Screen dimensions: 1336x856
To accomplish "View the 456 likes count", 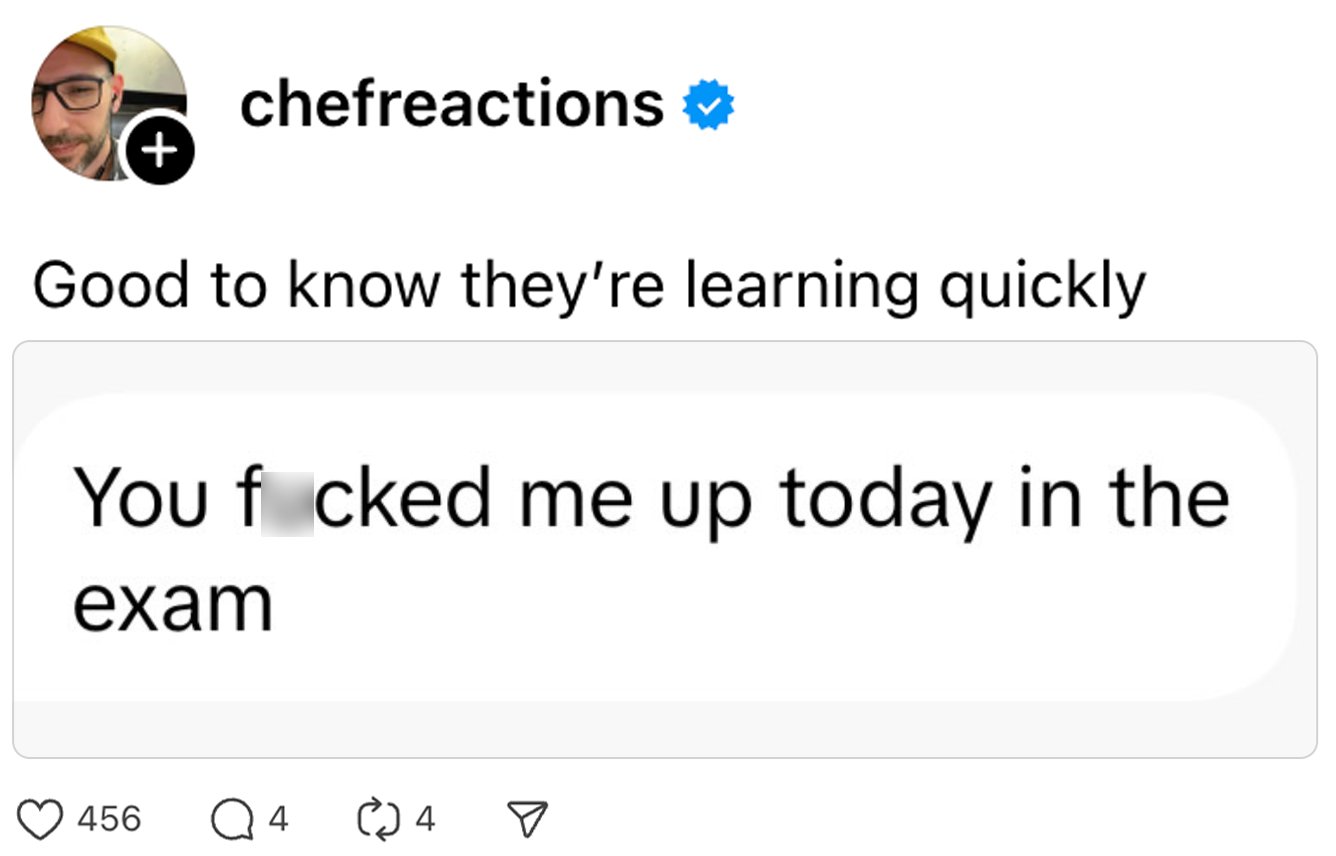I will [x=109, y=820].
